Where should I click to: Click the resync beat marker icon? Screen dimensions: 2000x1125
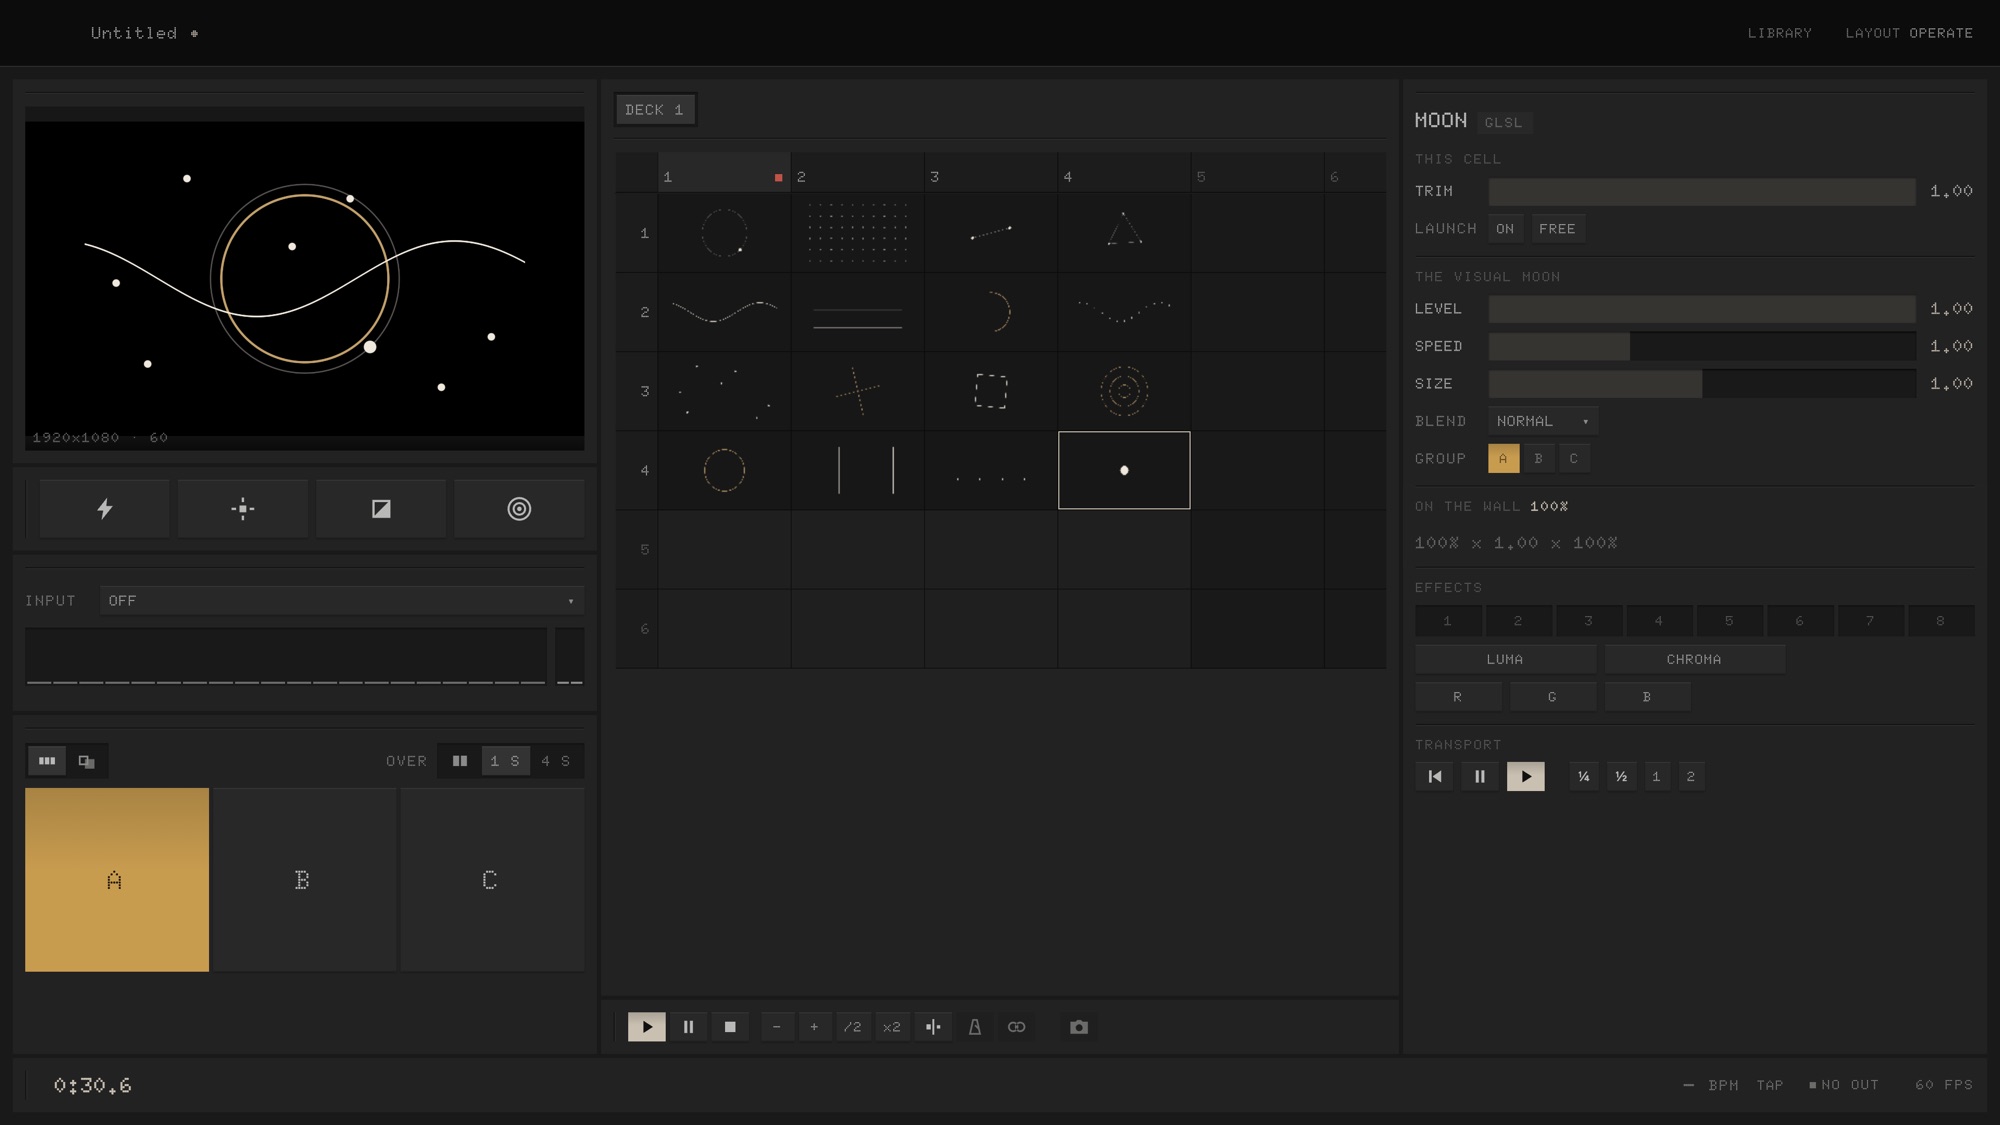point(933,1027)
